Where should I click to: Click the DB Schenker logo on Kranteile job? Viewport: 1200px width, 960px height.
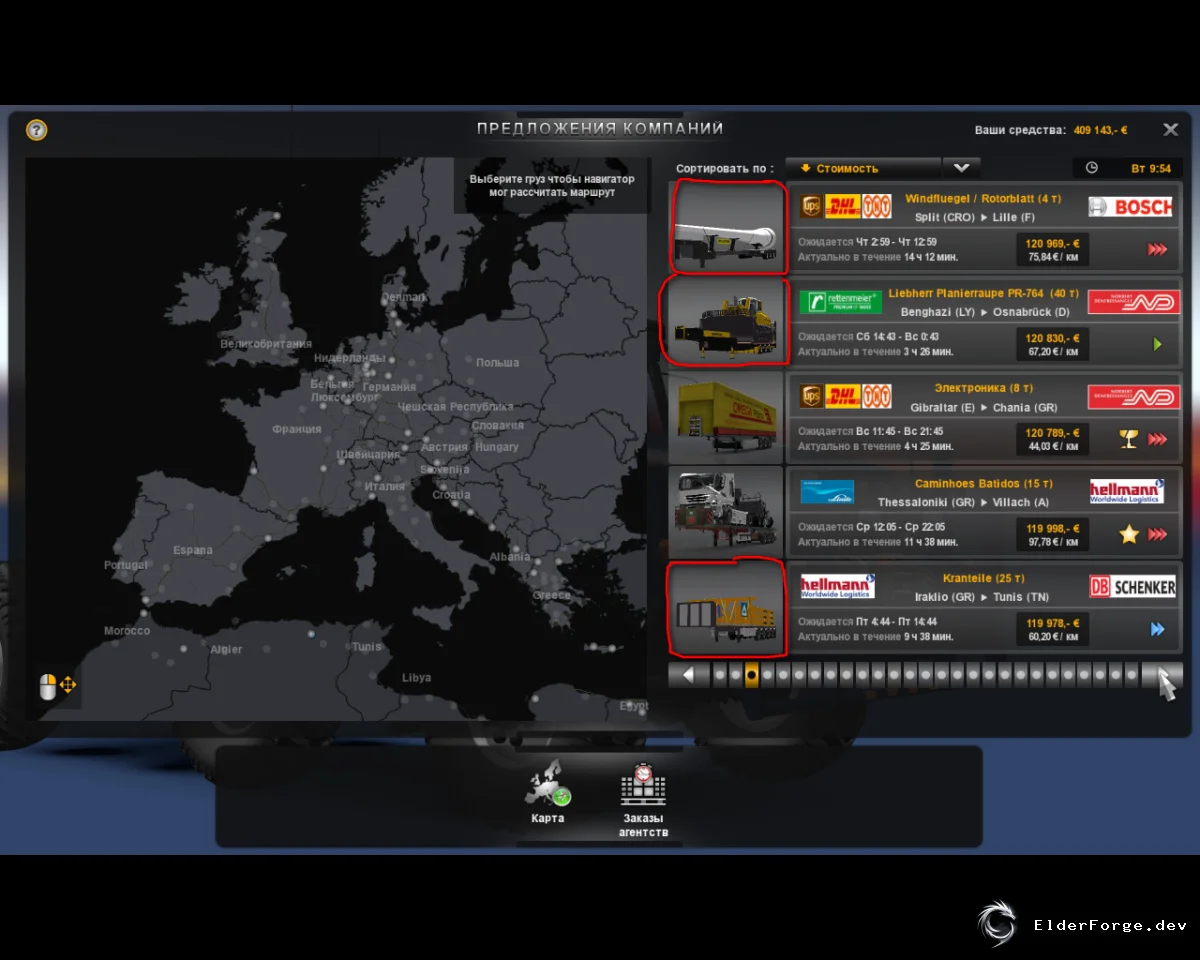tap(1133, 587)
